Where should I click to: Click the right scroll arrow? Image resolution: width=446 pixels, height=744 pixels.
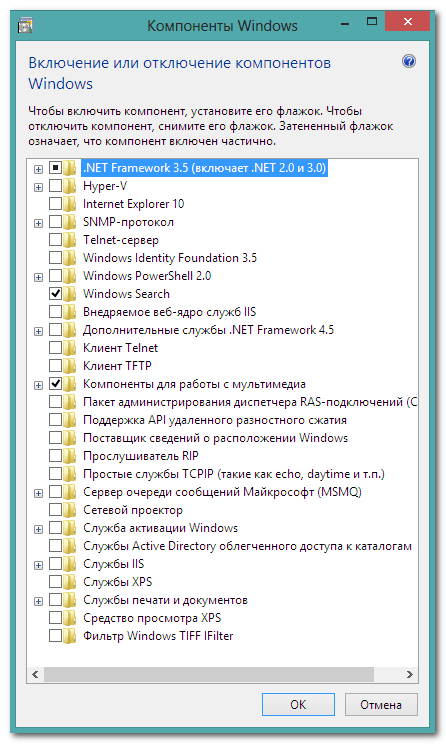(x=410, y=674)
